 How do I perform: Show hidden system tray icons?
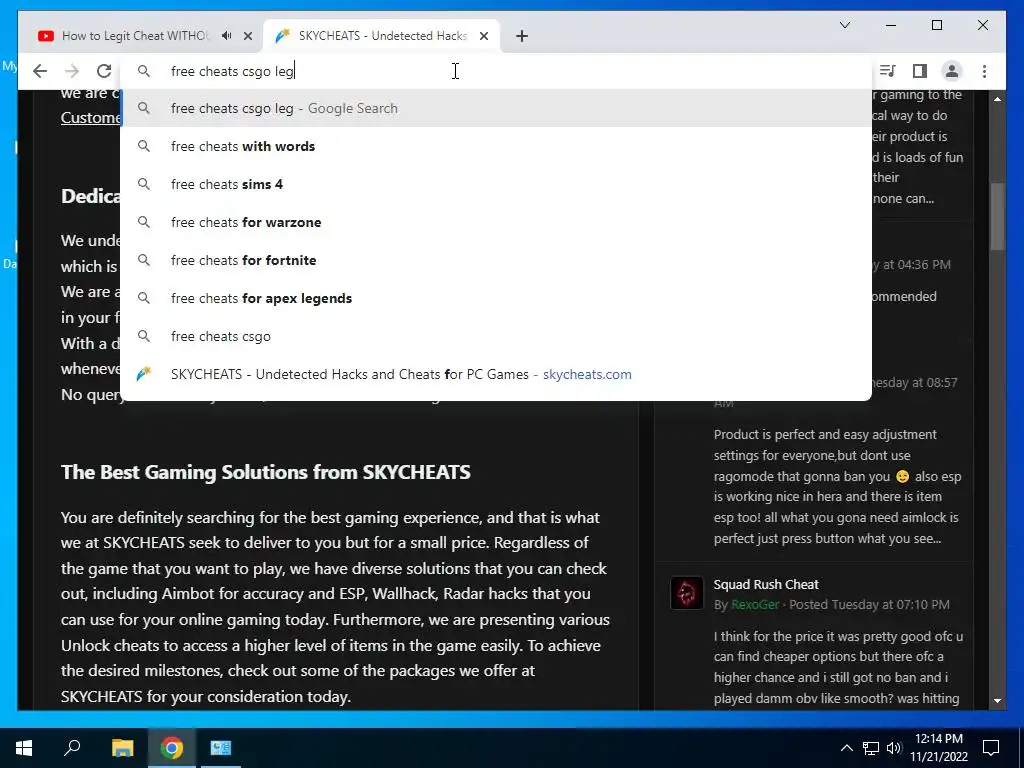pyautogui.click(x=846, y=748)
